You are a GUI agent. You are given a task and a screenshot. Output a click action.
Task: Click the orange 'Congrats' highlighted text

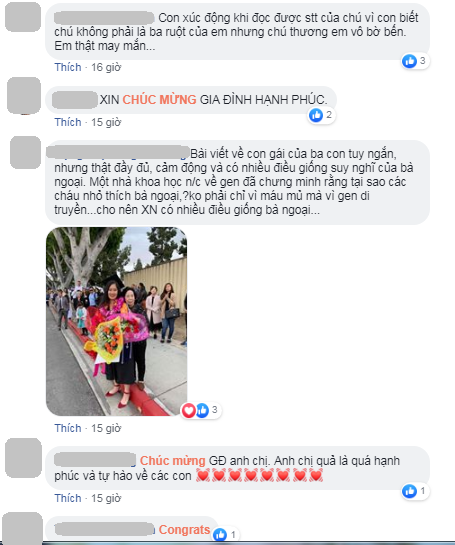184,530
